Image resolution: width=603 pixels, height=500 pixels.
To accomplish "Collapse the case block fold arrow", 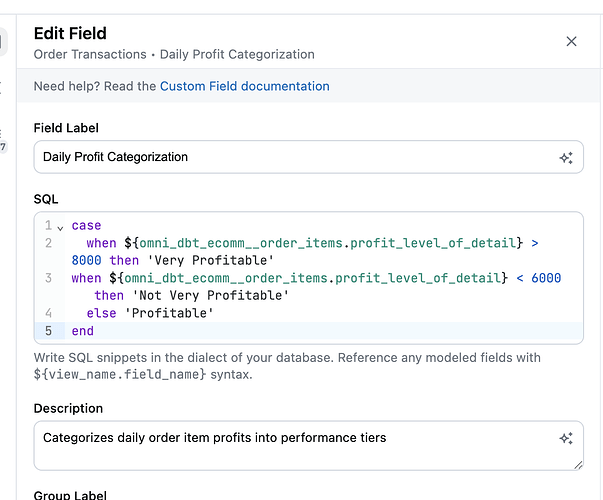I will [60, 226].
